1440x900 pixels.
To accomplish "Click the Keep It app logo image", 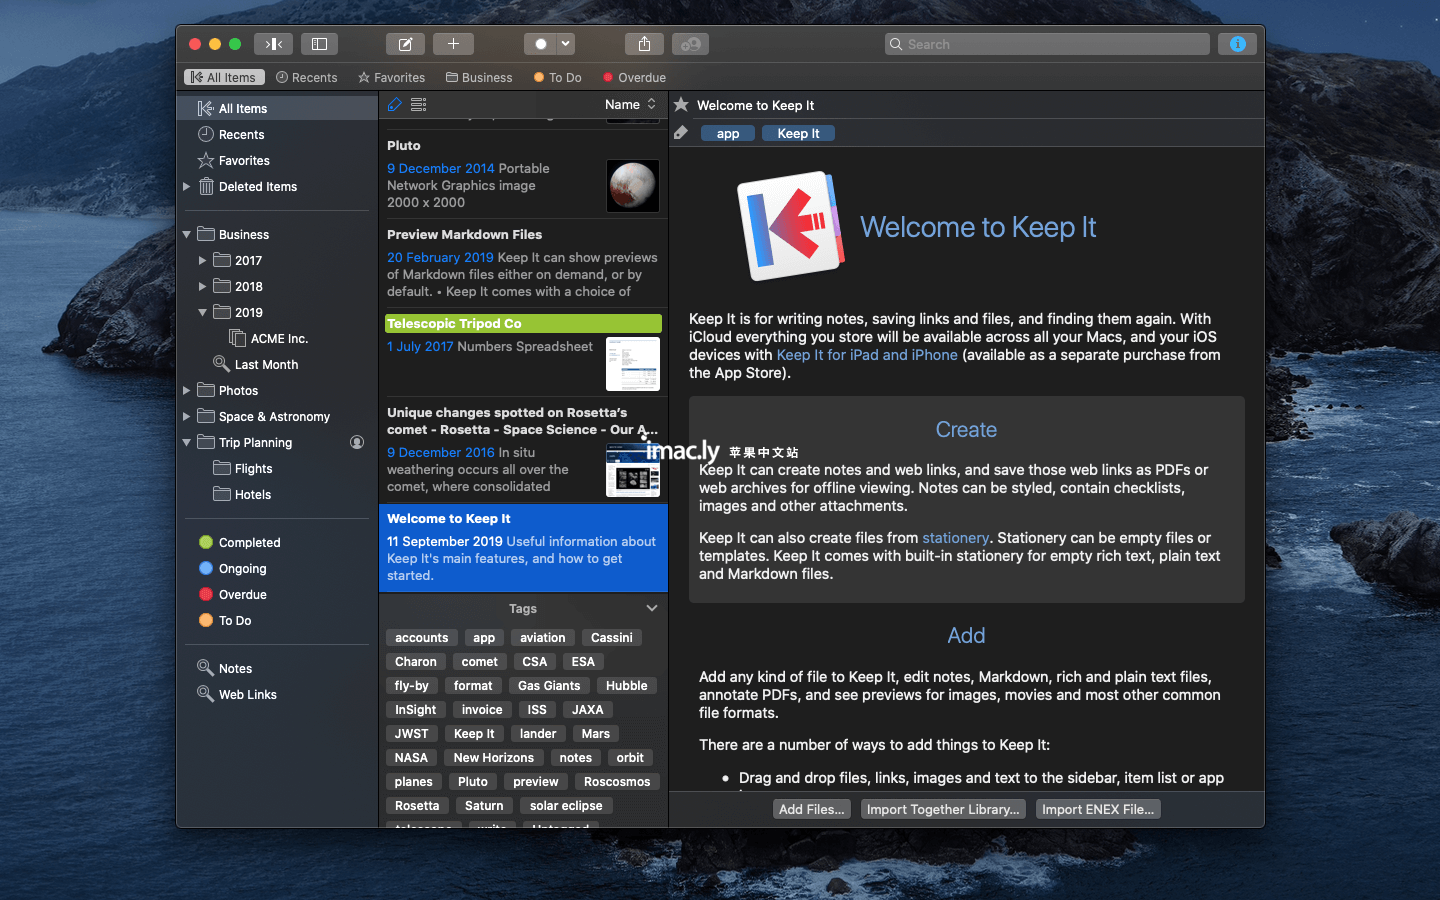I will 790,226.
